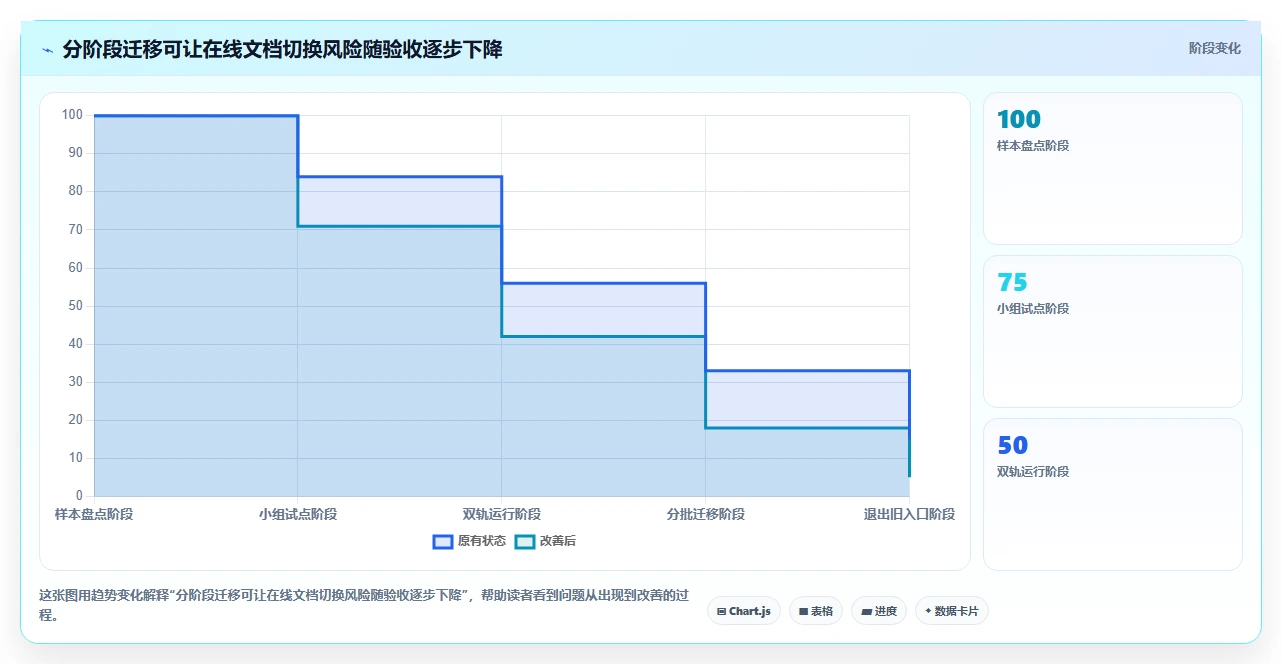Click the y-axis tick label 0
Image resolution: width=1282 pixels, height=664 pixels.
click(79, 495)
